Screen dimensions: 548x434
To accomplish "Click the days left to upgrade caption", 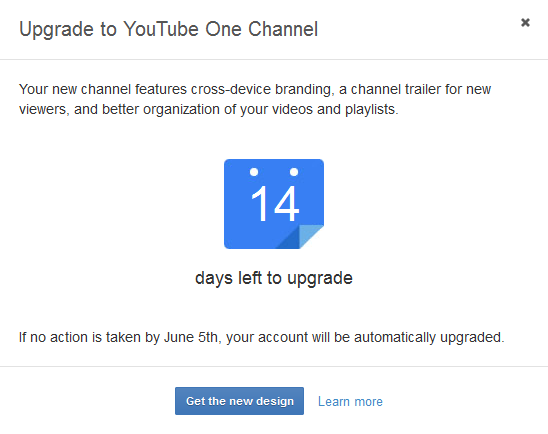I will click(274, 278).
